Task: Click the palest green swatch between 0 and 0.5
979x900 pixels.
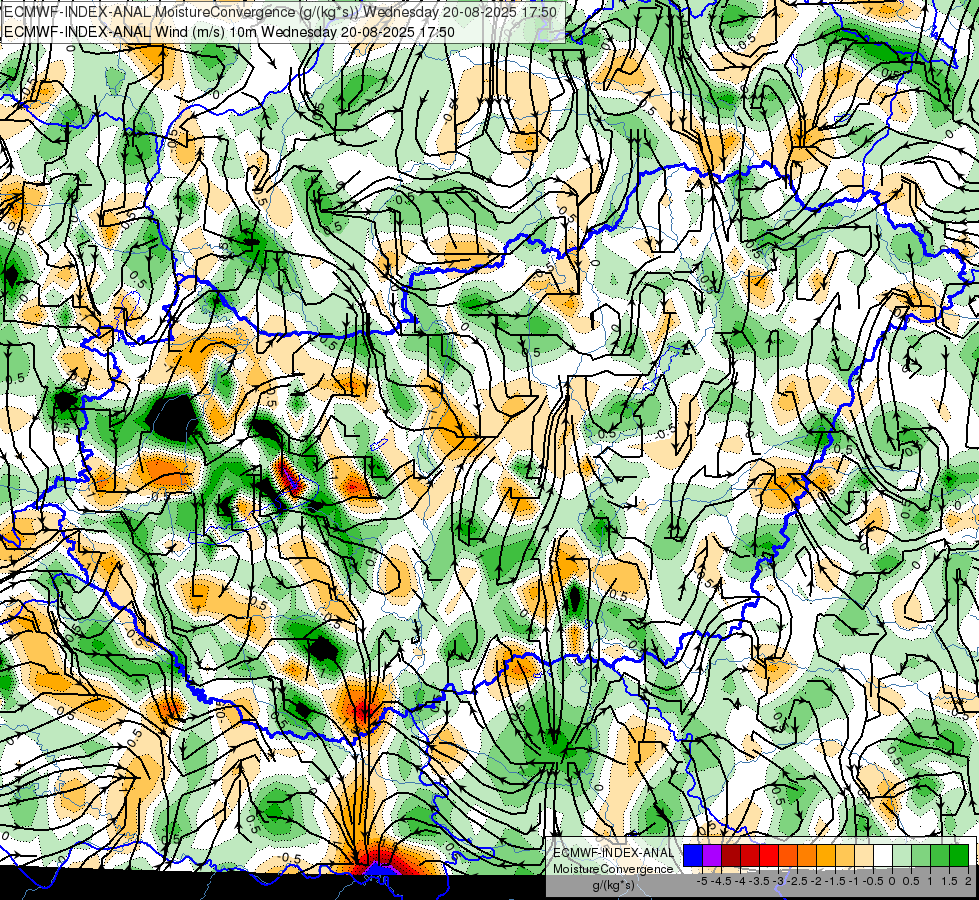Action: 902,856
